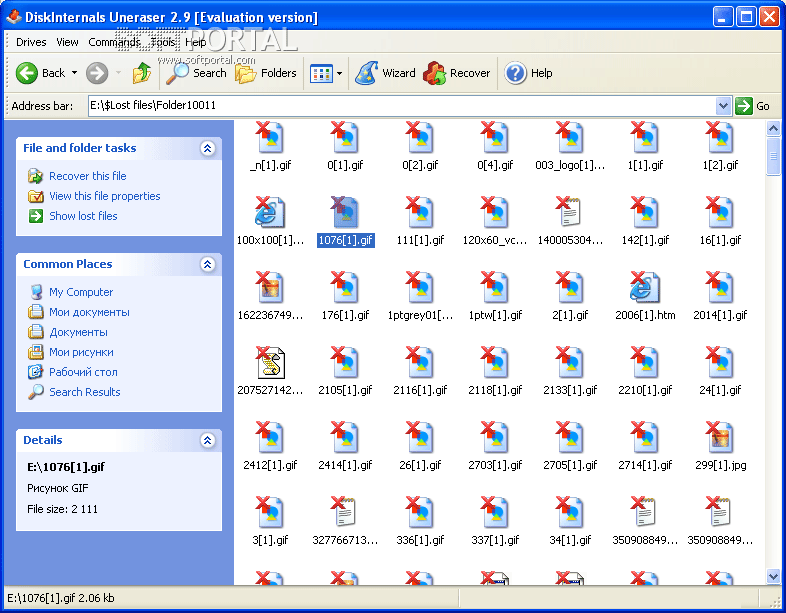Select the 162236749 image file icon
The height and width of the screenshot is (613, 786).
[270, 287]
